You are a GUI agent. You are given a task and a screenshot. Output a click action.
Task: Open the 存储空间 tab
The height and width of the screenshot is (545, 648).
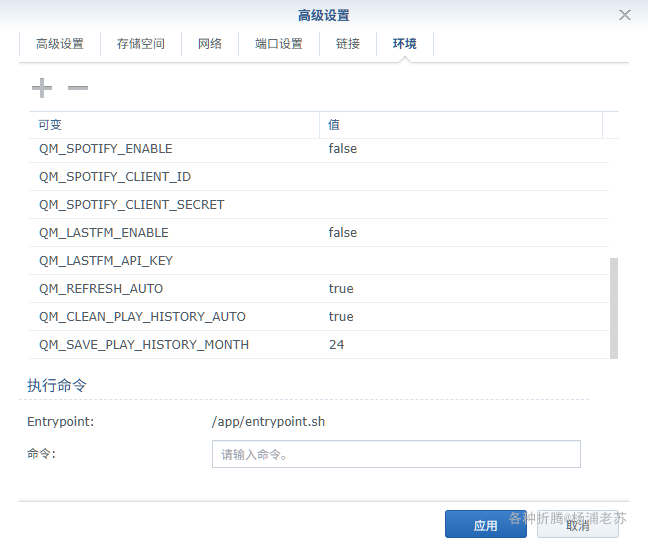tap(141, 44)
